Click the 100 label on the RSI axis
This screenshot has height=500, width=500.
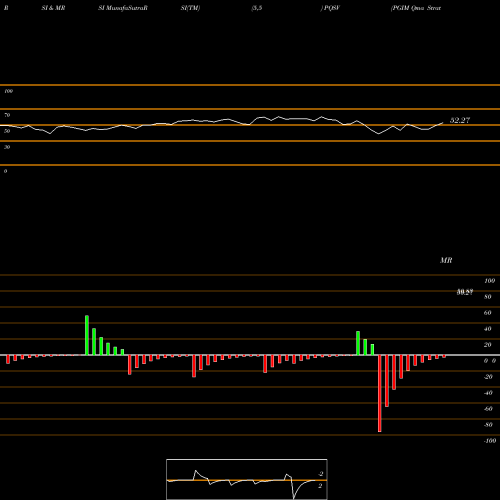[8, 91]
